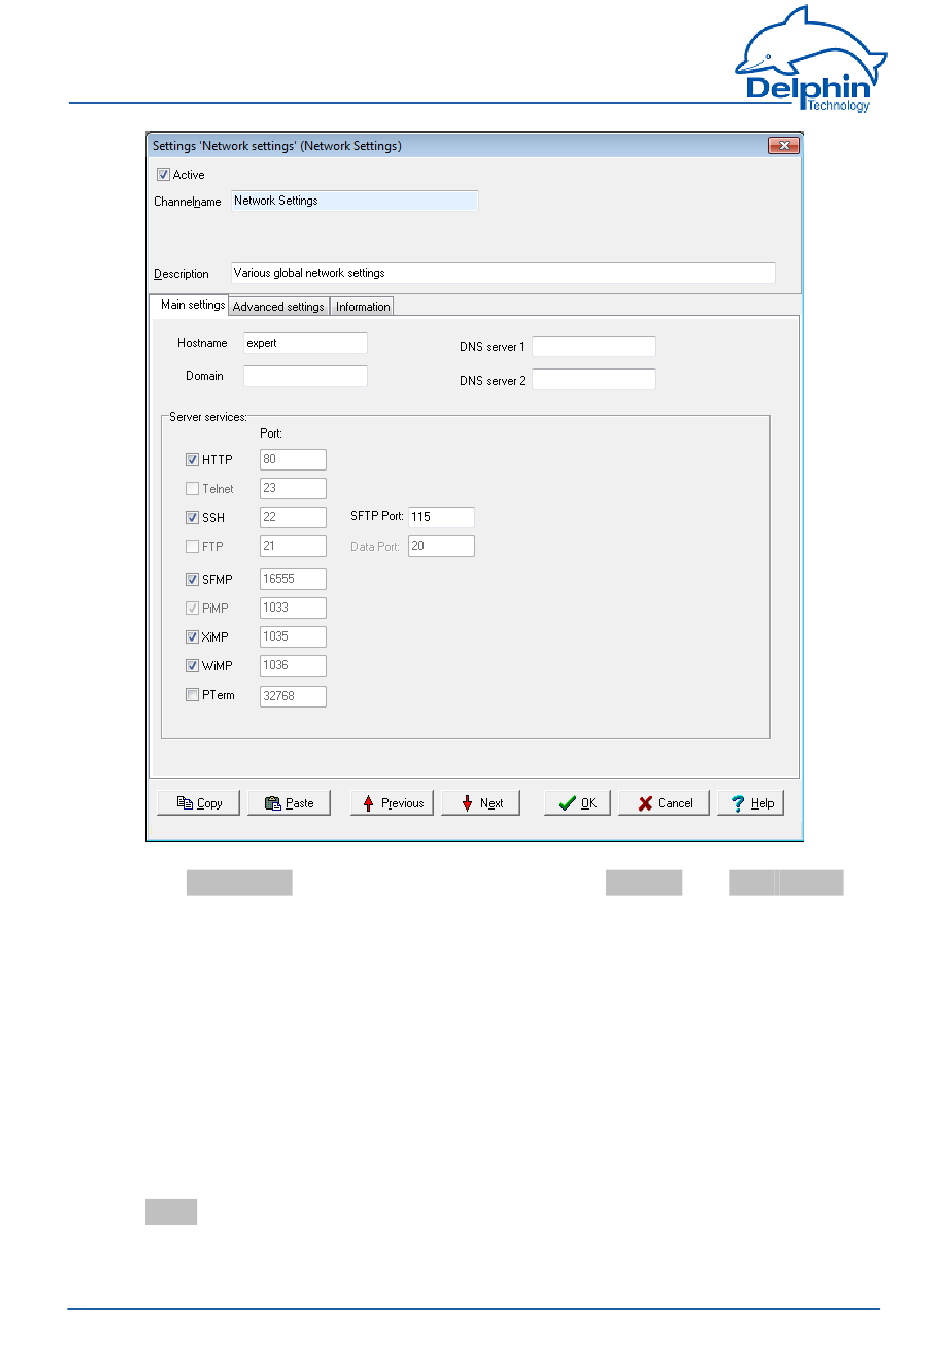Image resolution: width=950 pixels, height=1357 pixels.
Task: Uncheck the HTTP service checkbox
Action: tap(192, 460)
